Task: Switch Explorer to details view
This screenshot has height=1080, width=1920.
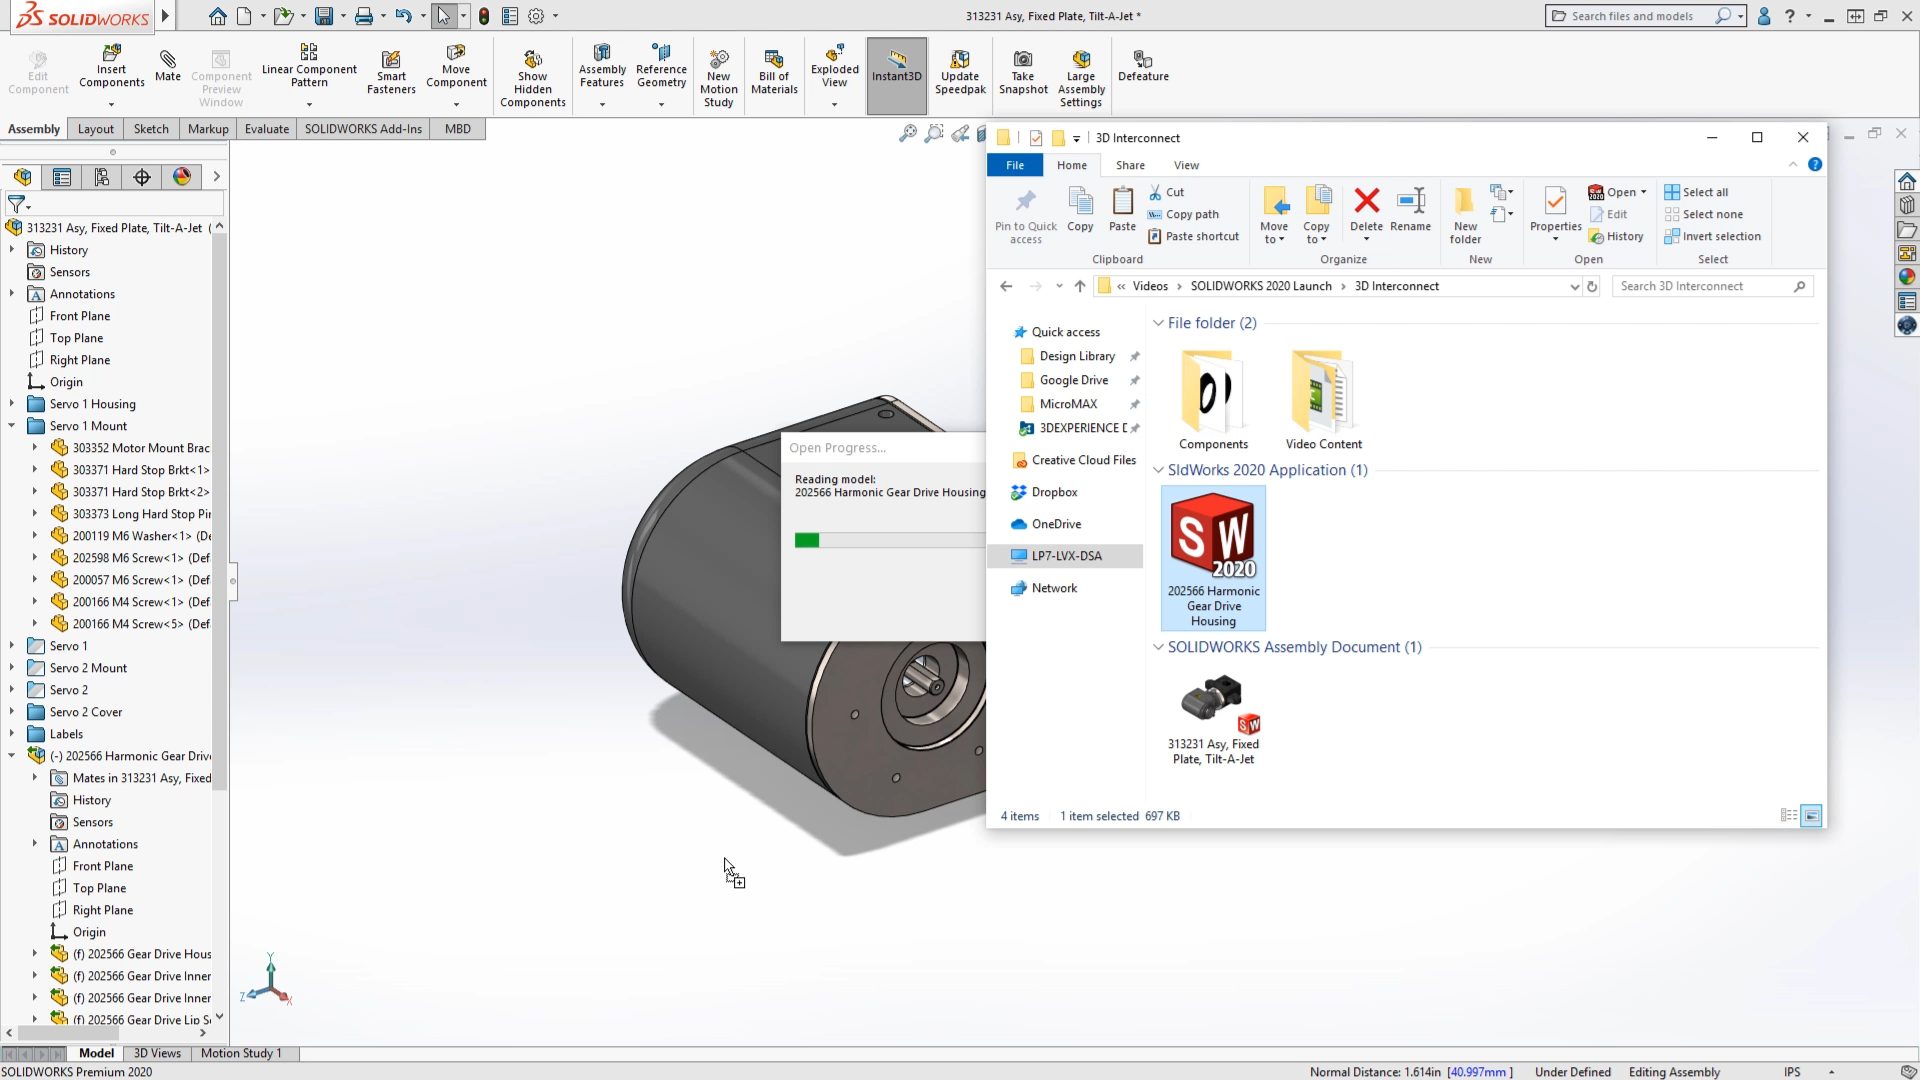Action: coord(1788,816)
